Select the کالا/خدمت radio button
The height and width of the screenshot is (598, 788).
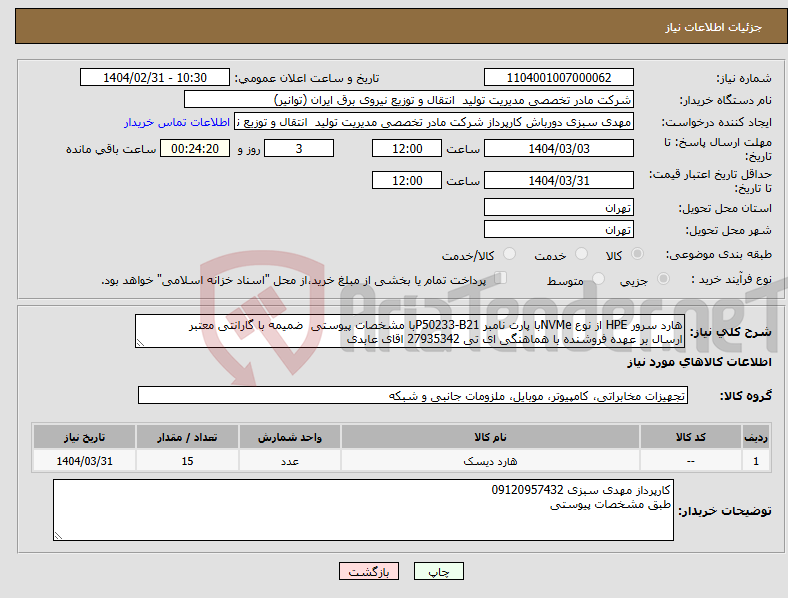509,254
